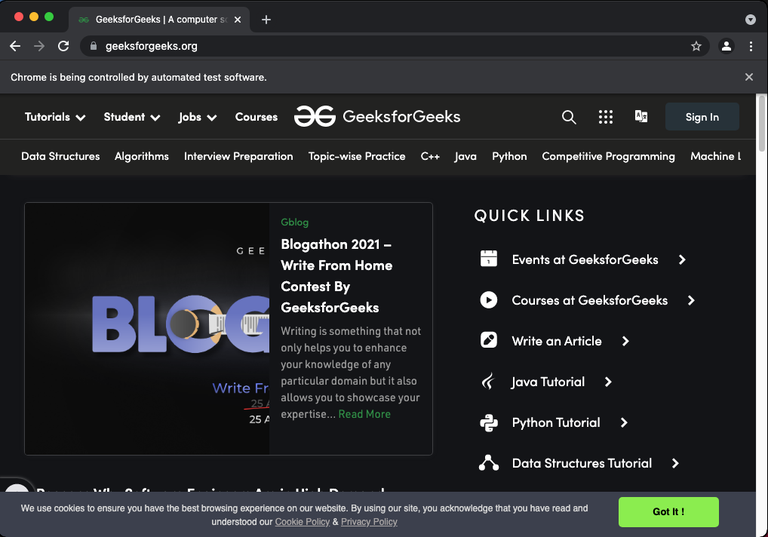The image size is (768, 537).
Task: Click the browser back arrow
Action: 15,46
